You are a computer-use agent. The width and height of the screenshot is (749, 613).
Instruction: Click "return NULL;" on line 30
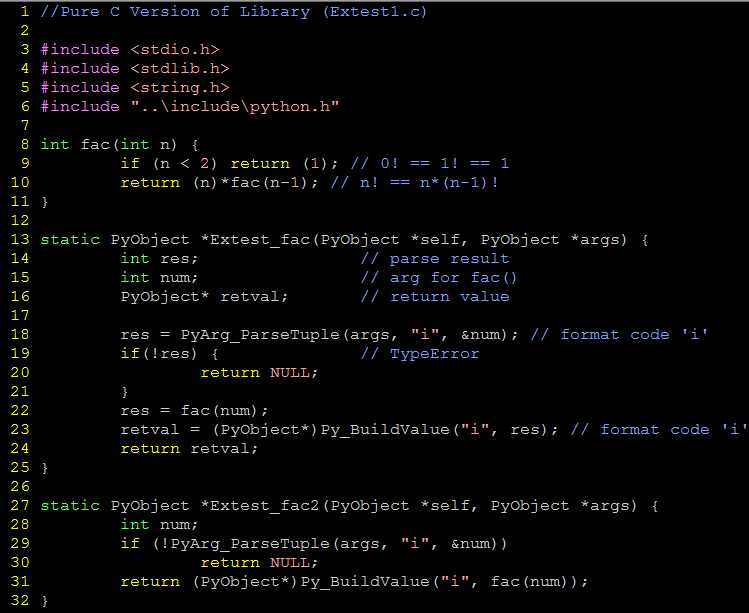point(259,563)
